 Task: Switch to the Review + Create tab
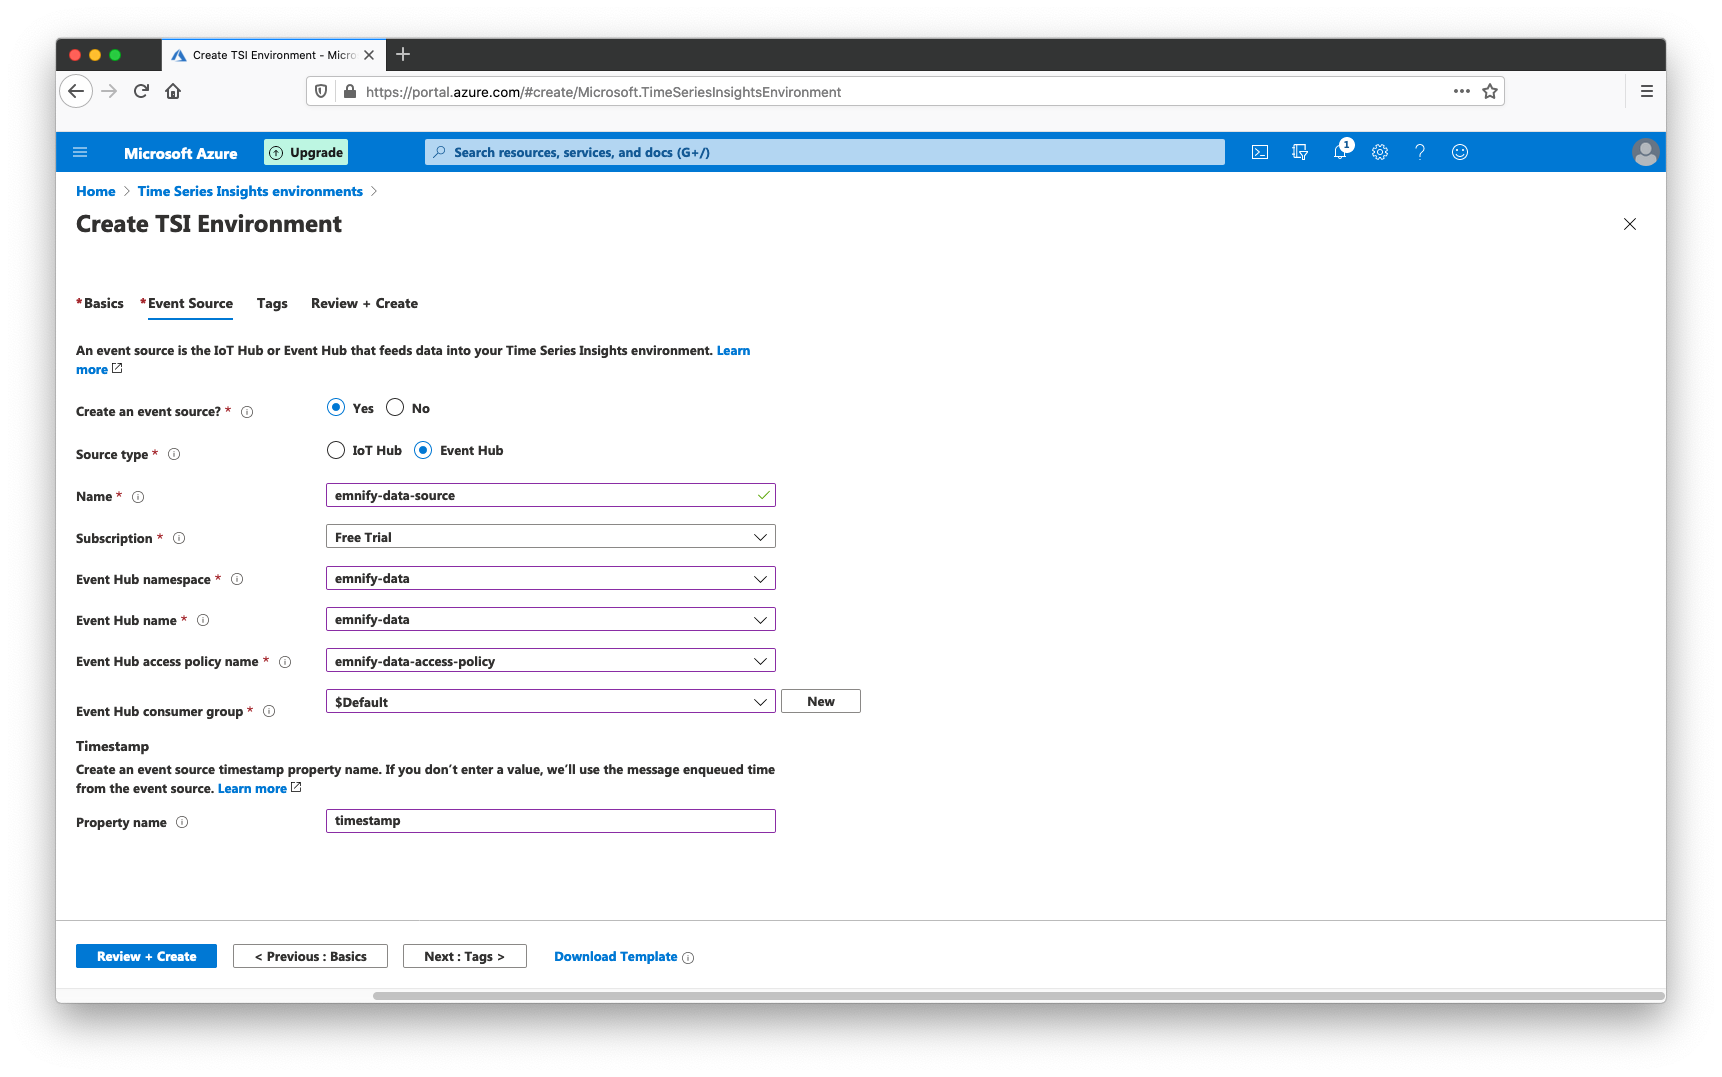pos(364,303)
